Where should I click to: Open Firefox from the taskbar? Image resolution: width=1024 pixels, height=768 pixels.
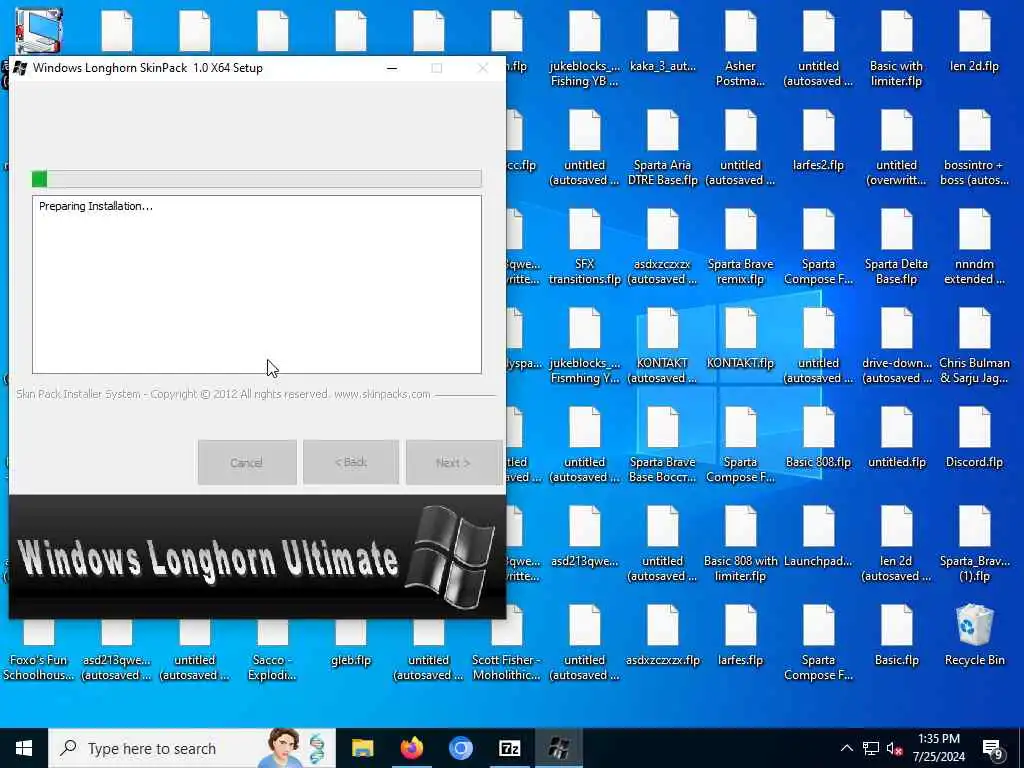[x=411, y=748]
